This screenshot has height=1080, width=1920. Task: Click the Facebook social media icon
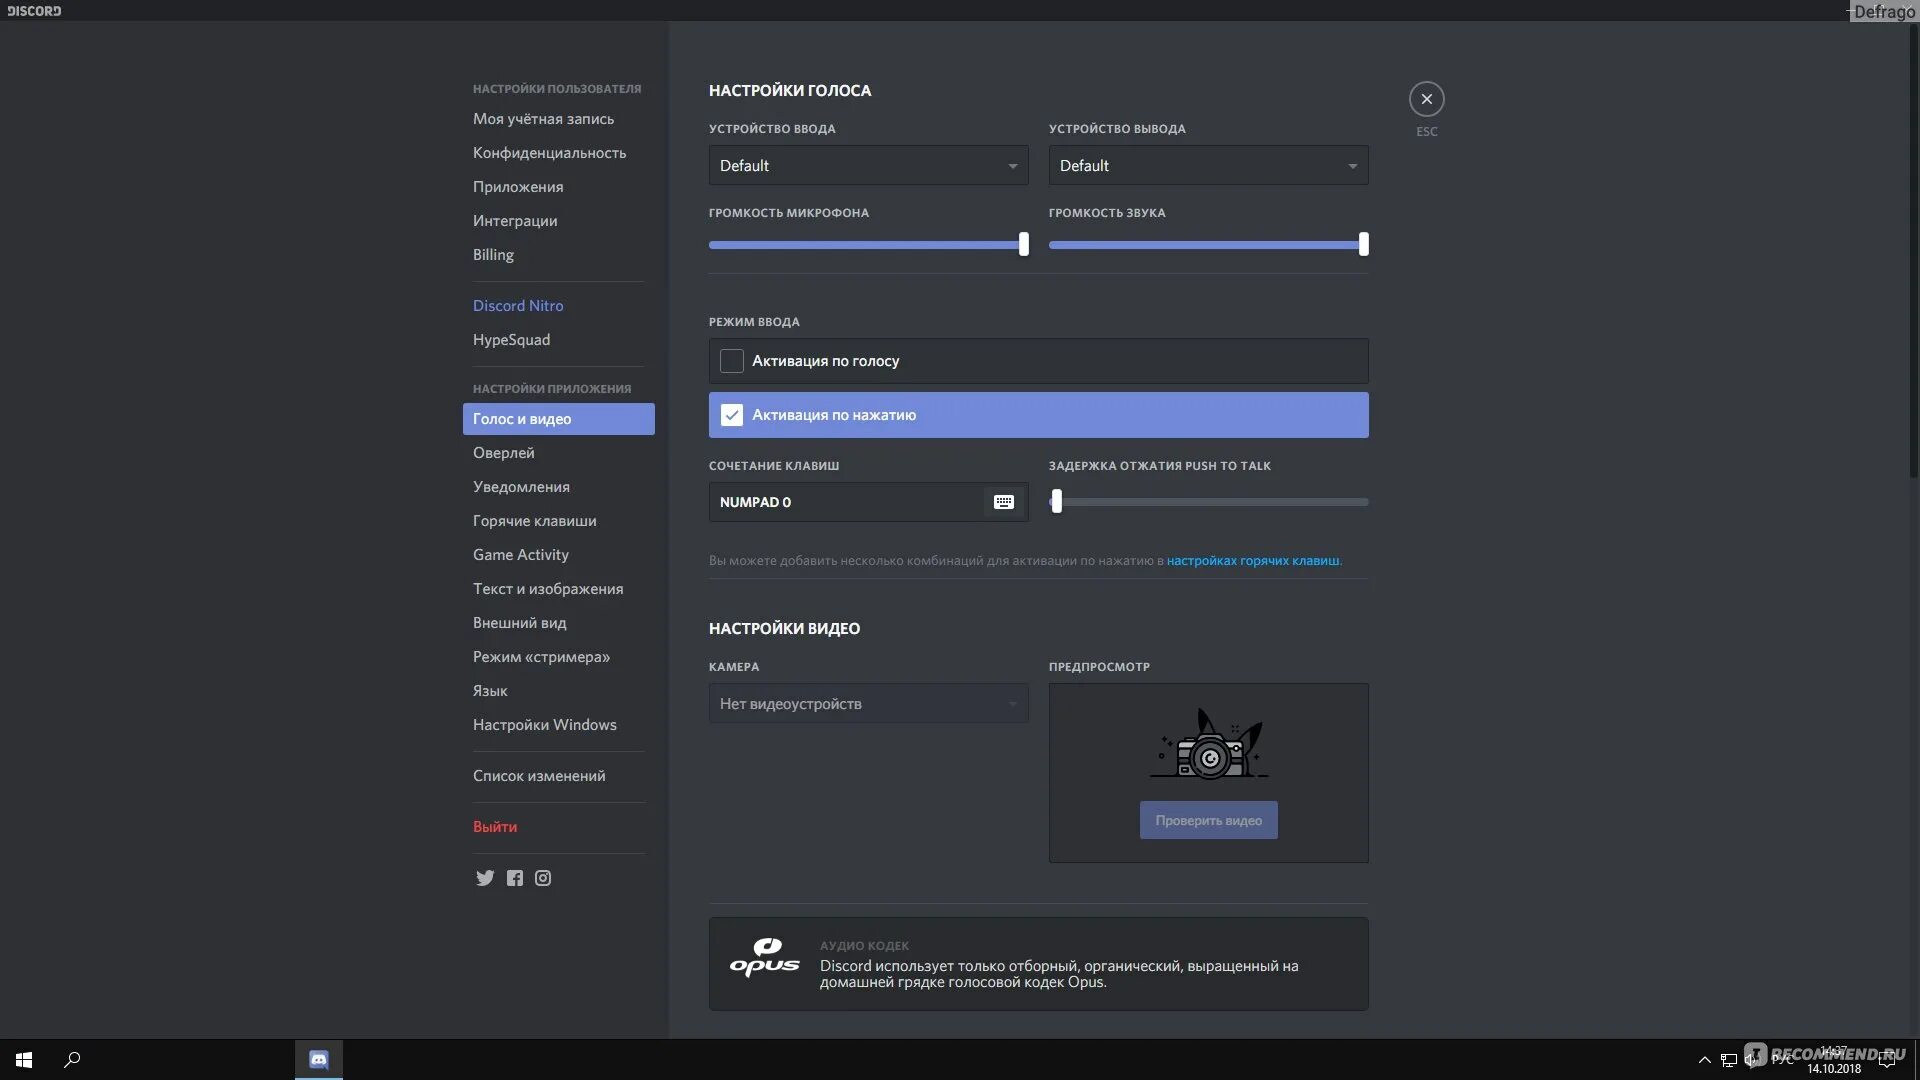pos(514,876)
